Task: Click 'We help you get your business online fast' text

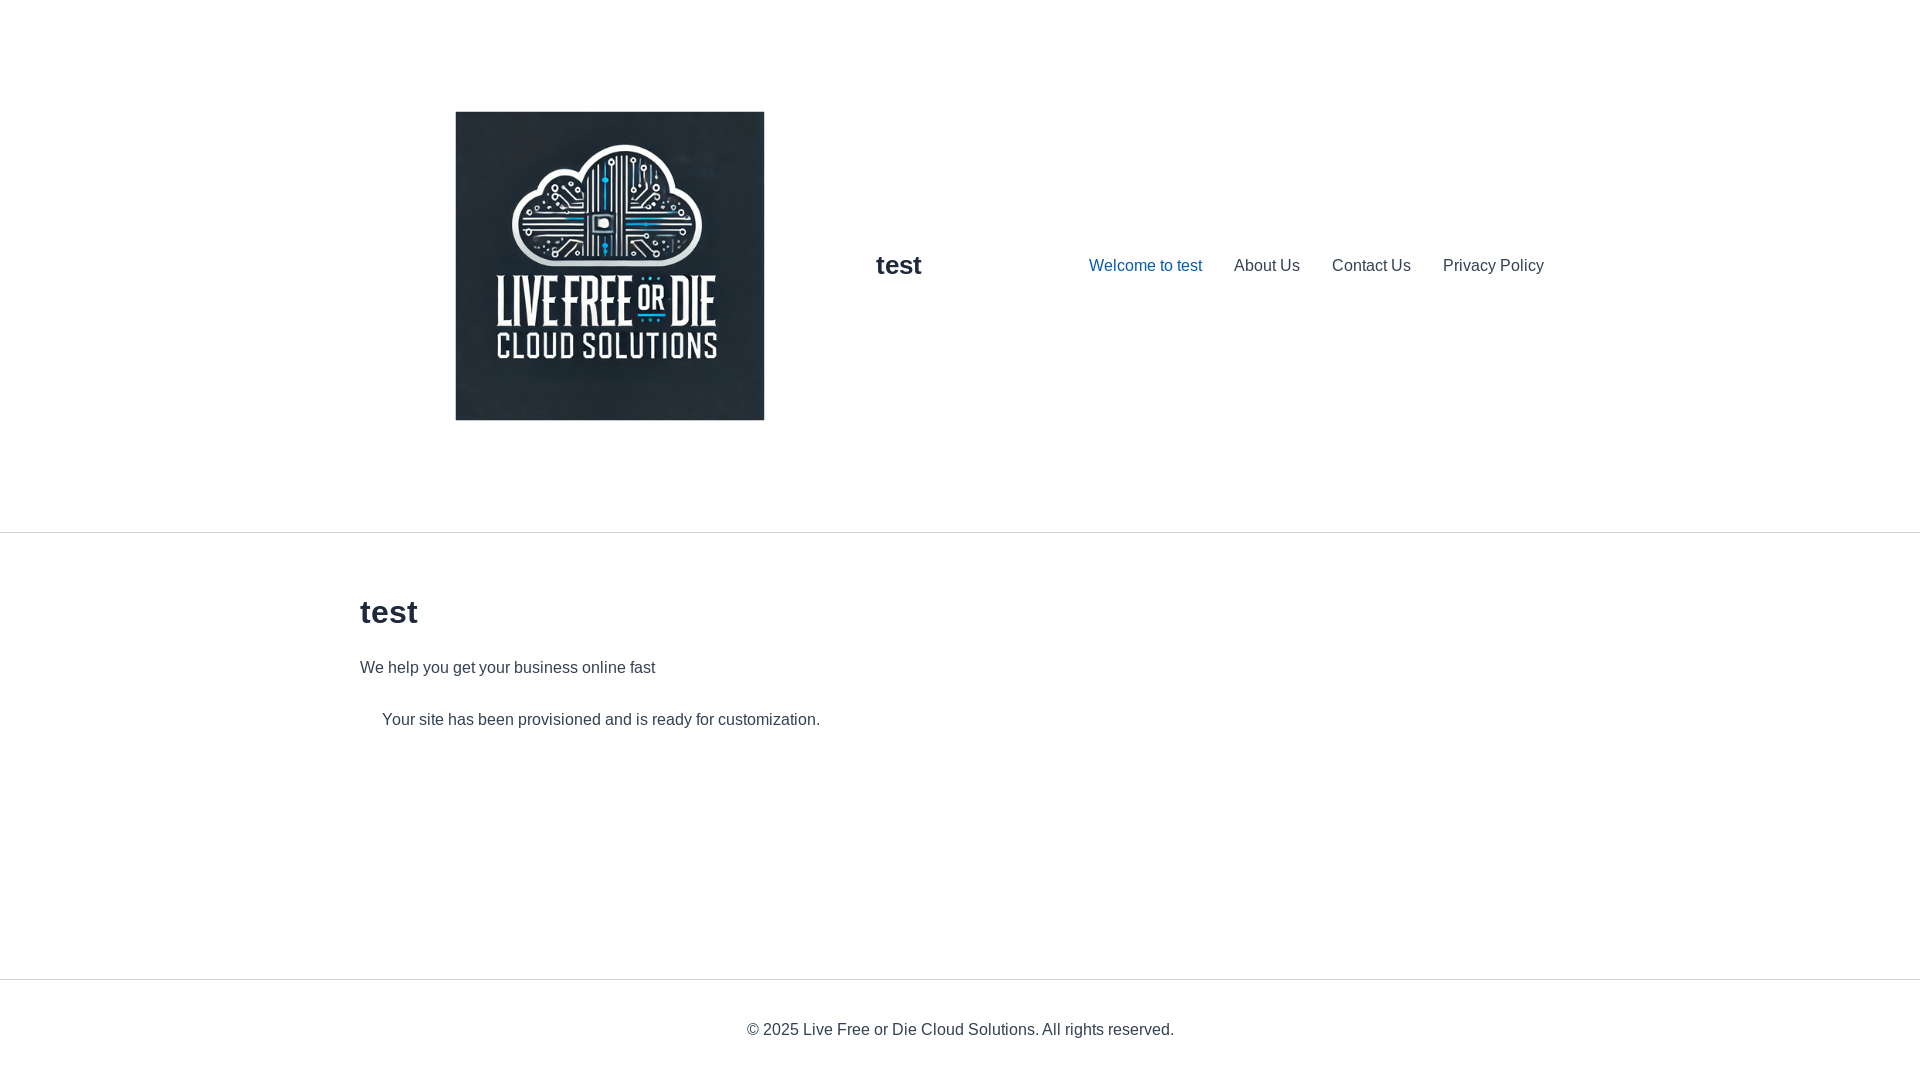Action: (x=507, y=668)
